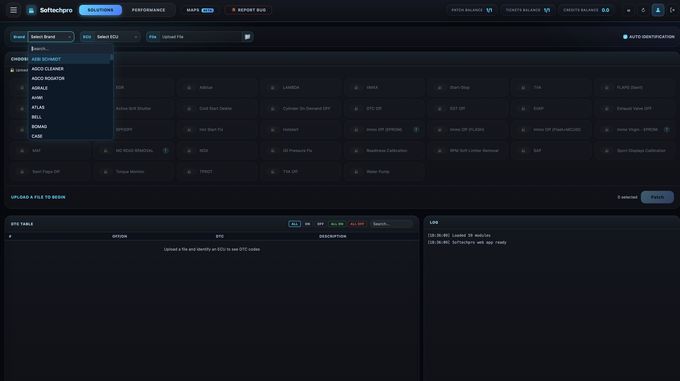Choose CASE from brand list
The height and width of the screenshot is (381, 680).
click(x=69, y=136)
